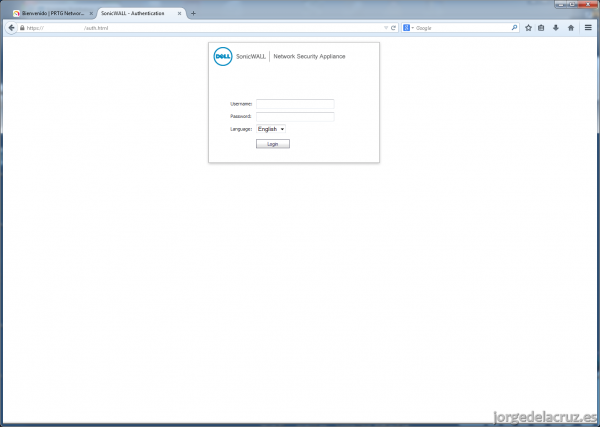Click the search magnifier icon
The height and width of the screenshot is (427, 600).
point(514,28)
